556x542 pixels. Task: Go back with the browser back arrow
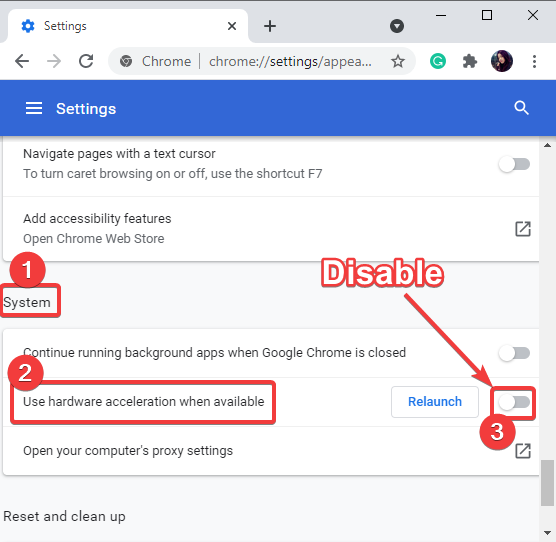click(22, 61)
